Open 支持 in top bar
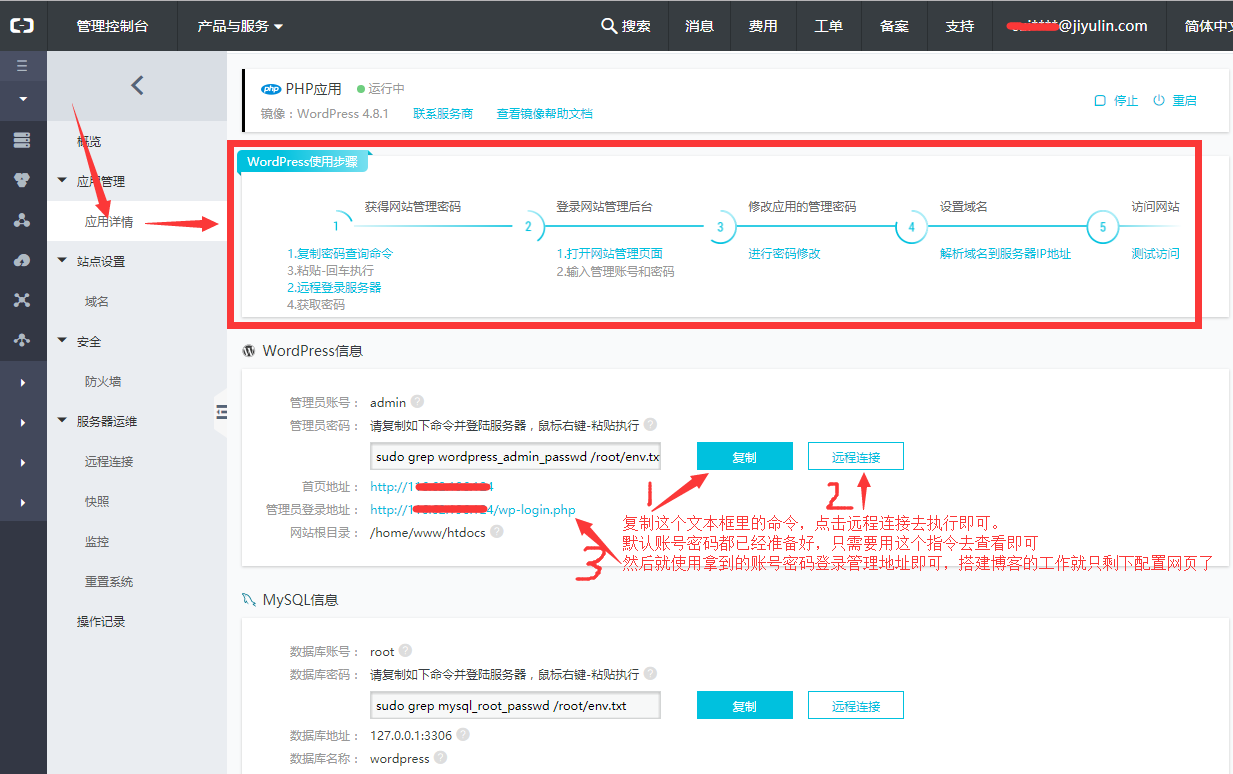 [x=959, y=26]
